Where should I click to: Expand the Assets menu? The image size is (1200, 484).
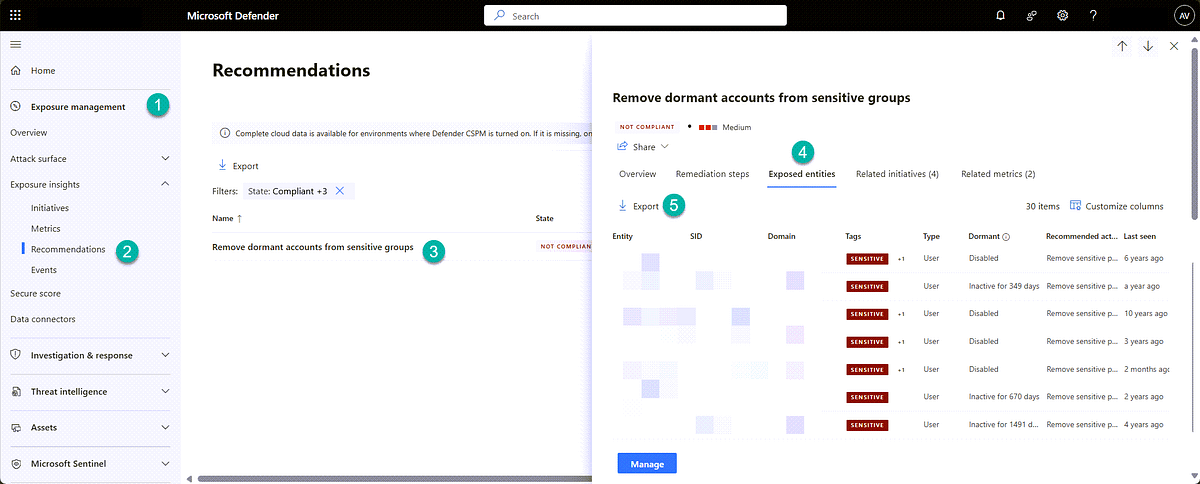click(x=165, y=427)
